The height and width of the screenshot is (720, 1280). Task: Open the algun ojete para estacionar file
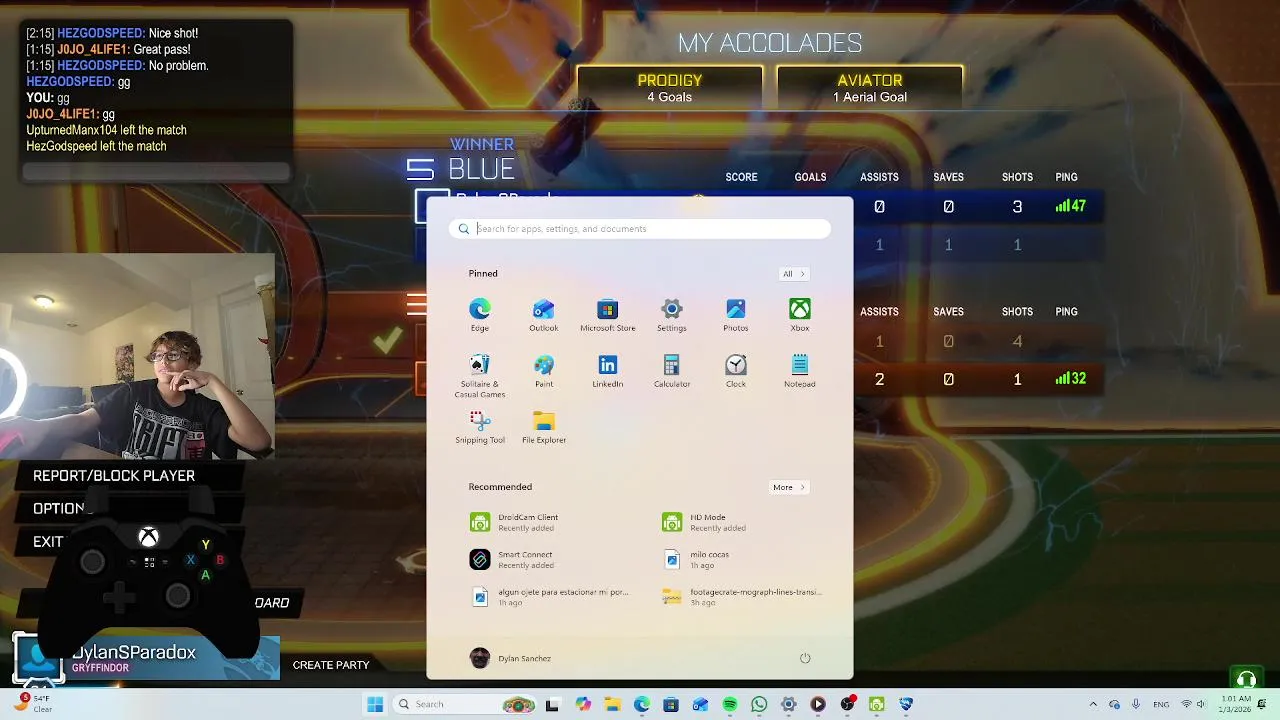[x=550, y=596]
